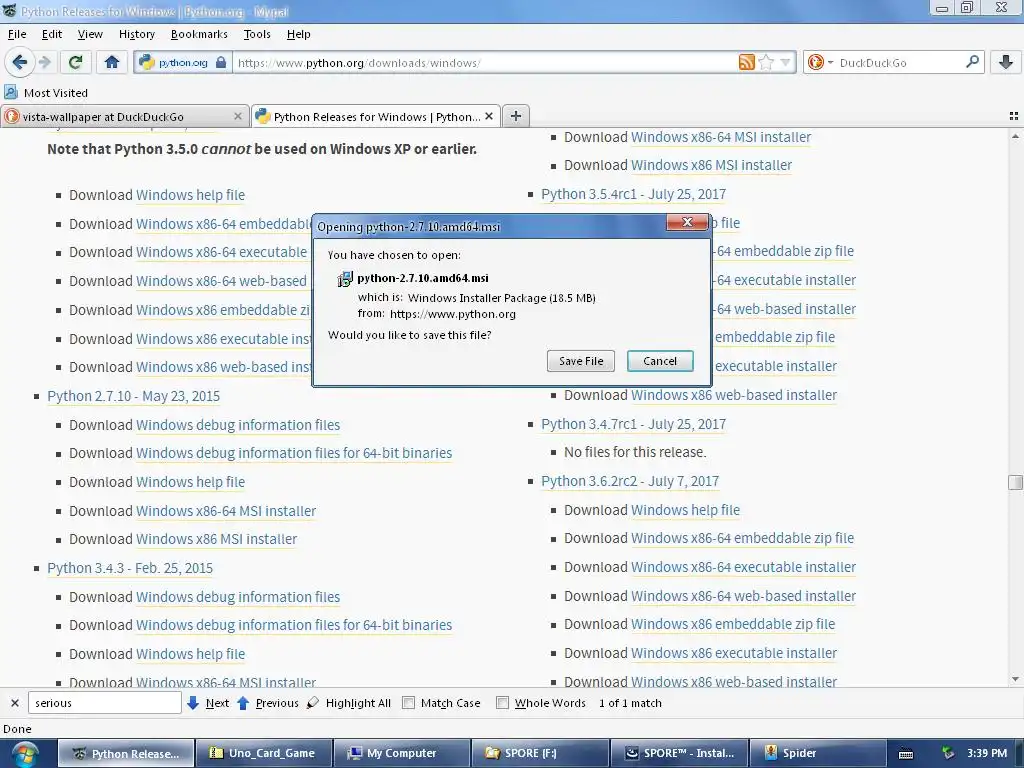1024x768 pixels.
Task: Click the vertical scrollbar thumb
Action: click(1015, 482)
